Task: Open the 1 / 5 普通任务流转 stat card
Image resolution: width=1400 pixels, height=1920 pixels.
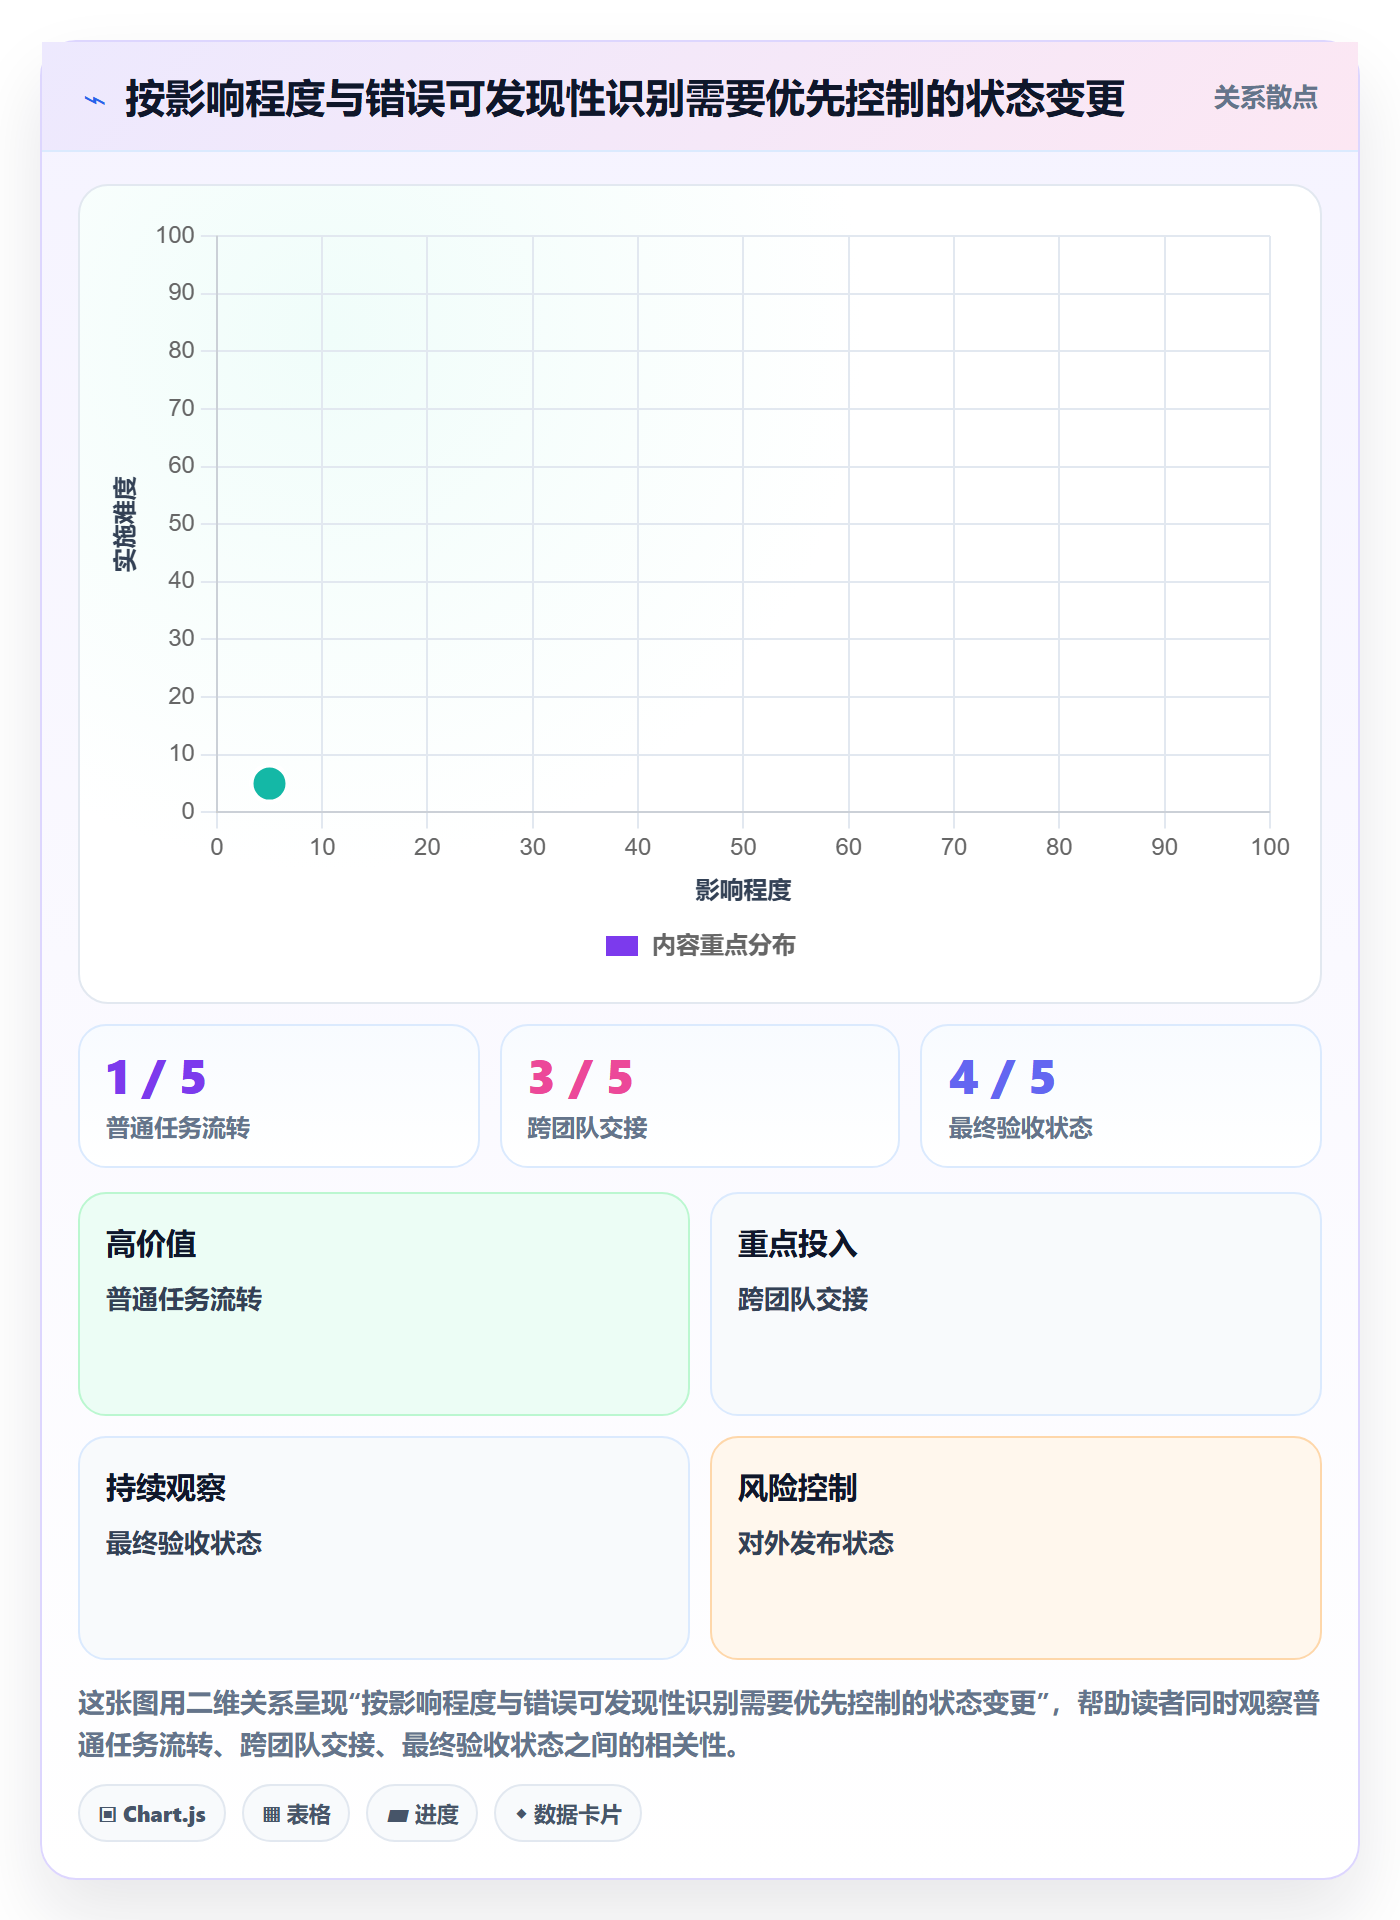Action: [x=279, y=1096]
